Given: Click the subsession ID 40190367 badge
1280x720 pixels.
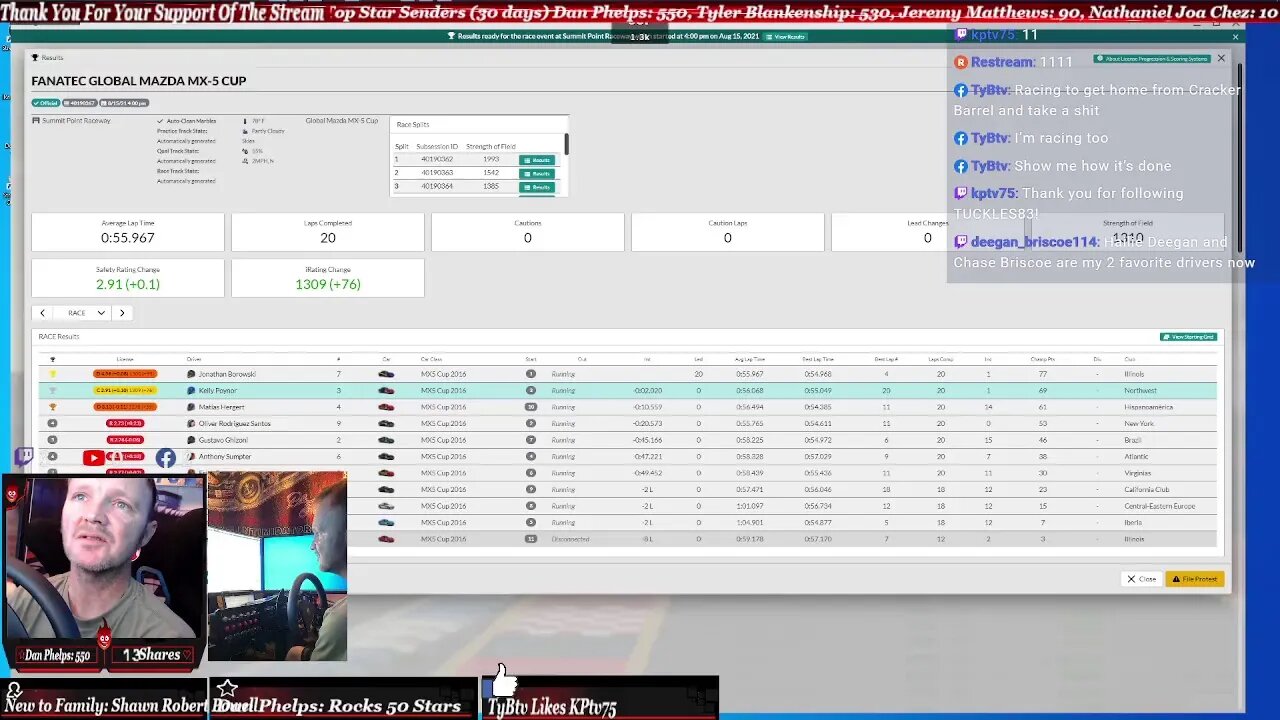Looking at the screenshot, I should [x=80, y=103].
